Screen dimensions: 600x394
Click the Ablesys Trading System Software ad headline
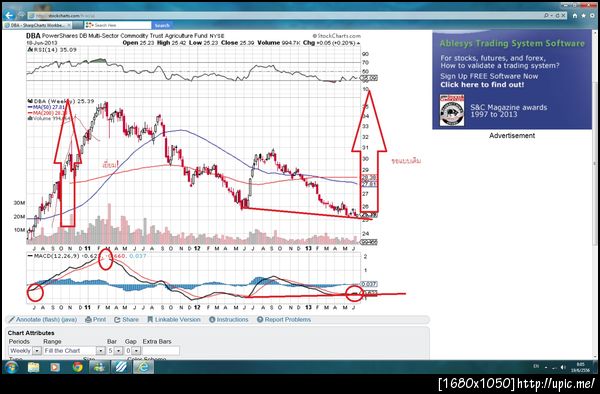tap(512, 43)
